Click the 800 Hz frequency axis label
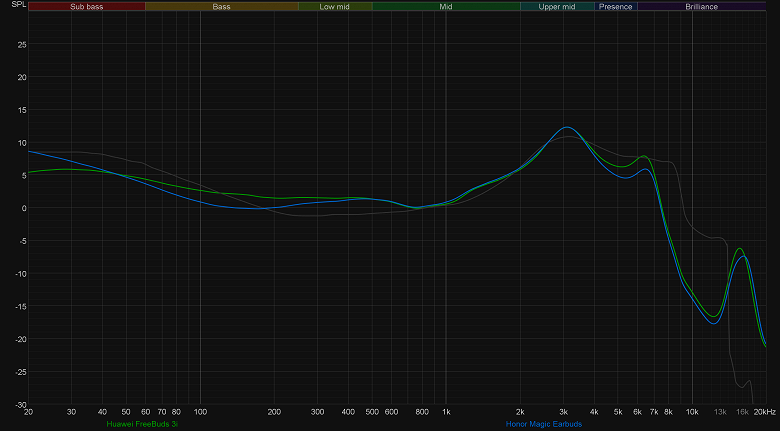 tap(422, 412)
